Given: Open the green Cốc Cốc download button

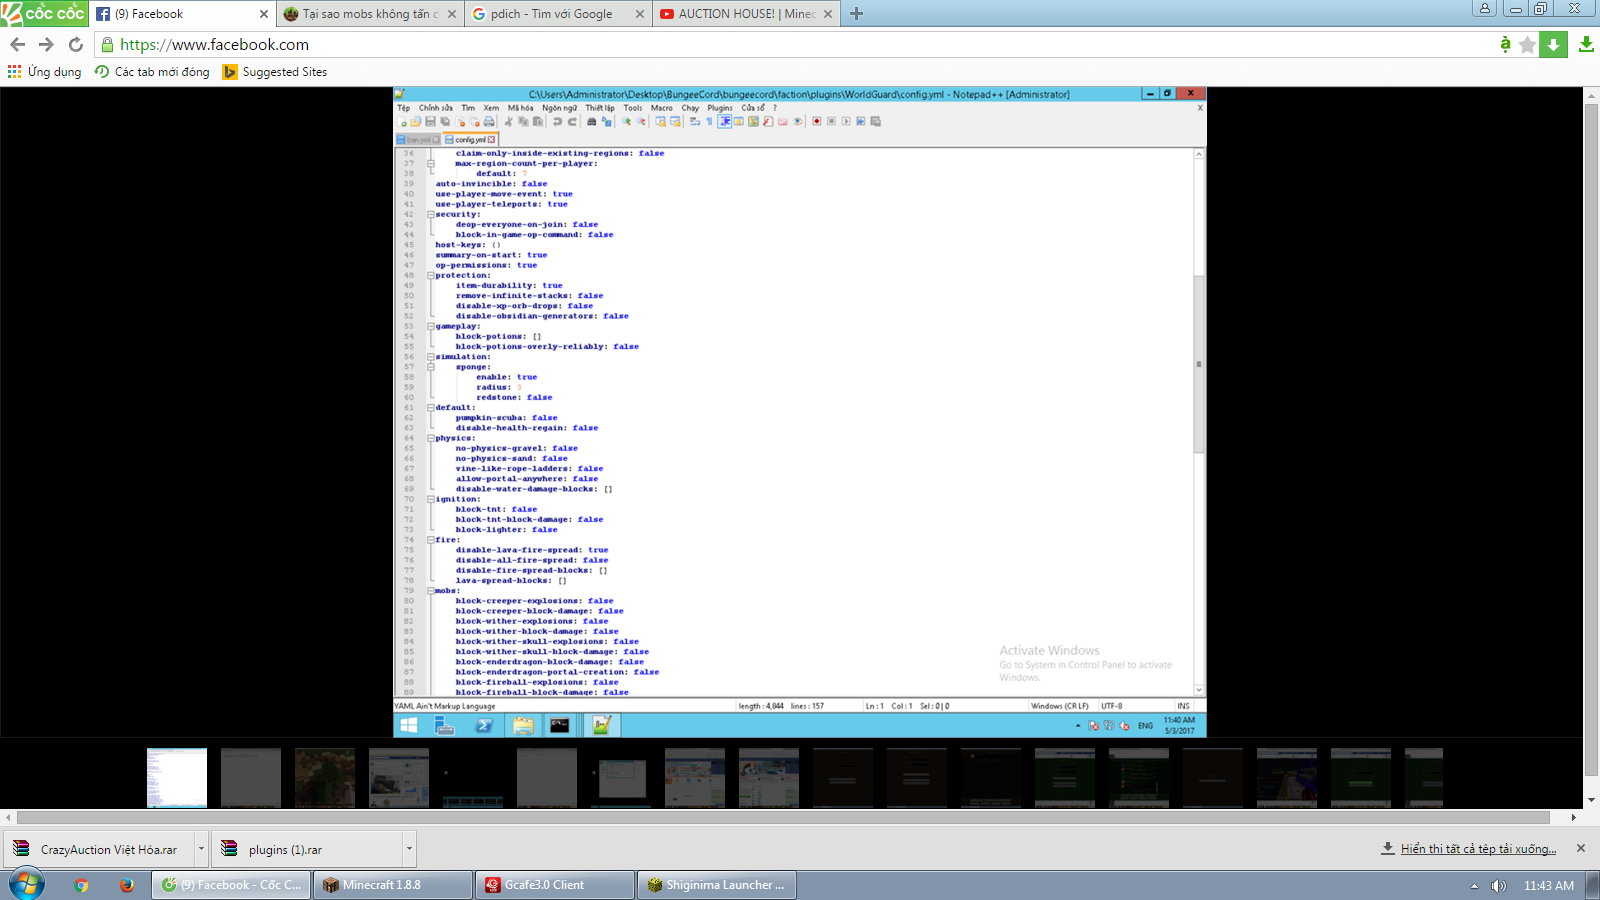Looking at the screenshot, I should [x=1553, y=44].
